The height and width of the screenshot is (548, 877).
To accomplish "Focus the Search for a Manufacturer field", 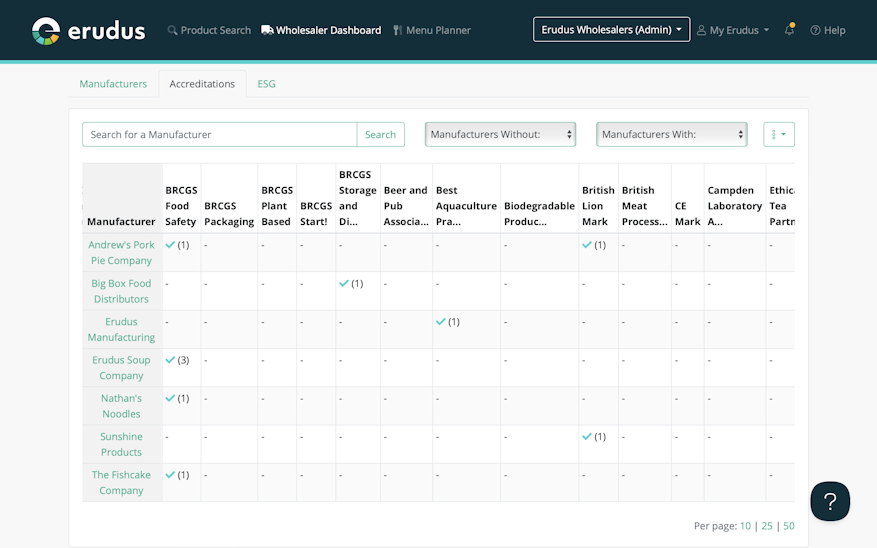I will (x=219, y=134).
